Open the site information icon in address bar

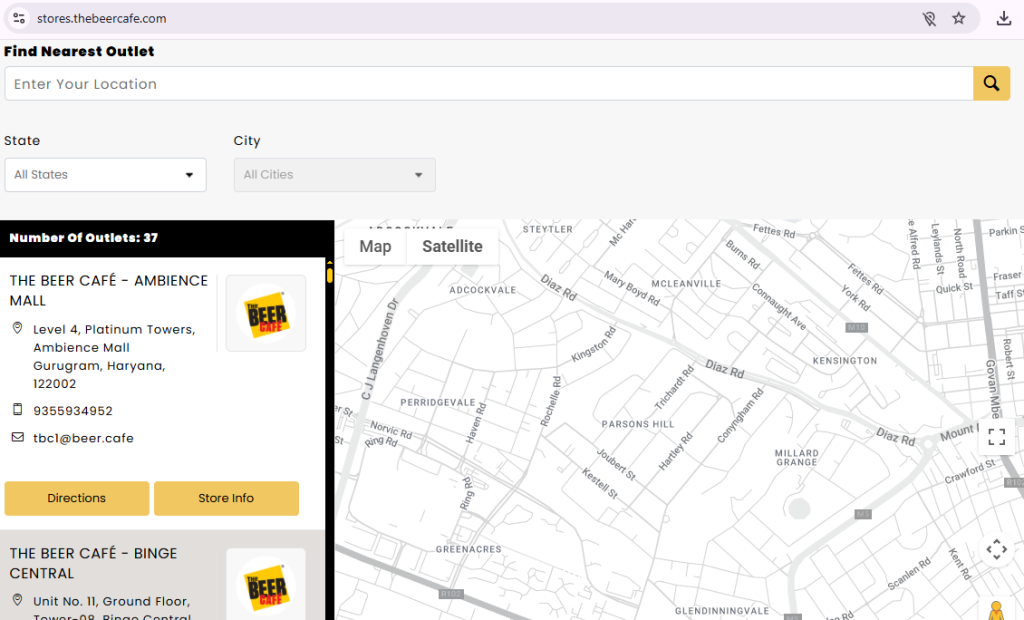click(x=19, y=18)
